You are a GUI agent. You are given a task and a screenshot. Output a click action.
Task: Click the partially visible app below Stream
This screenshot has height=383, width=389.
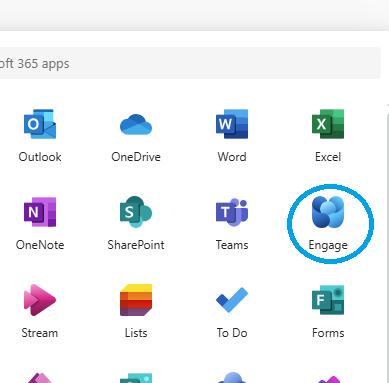(x=40, y=378)
